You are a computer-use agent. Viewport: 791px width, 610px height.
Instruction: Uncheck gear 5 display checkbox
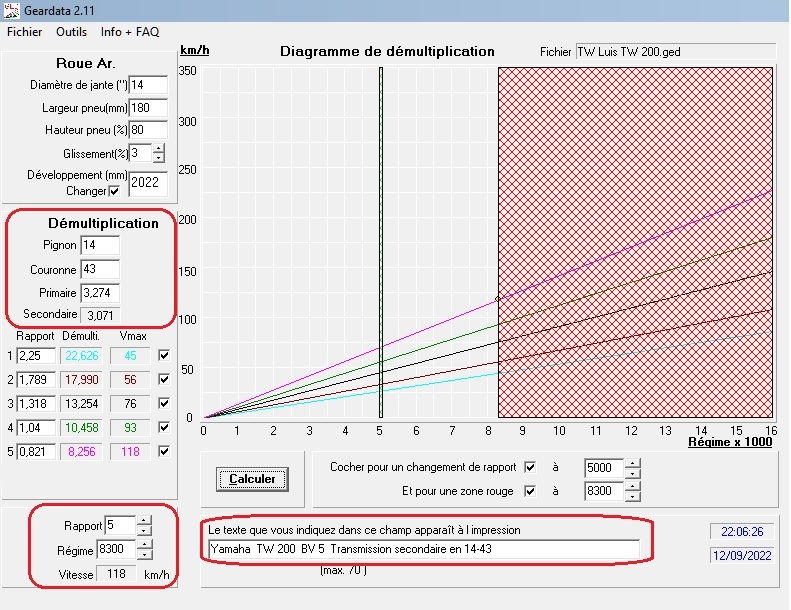[x=164, y=451]
